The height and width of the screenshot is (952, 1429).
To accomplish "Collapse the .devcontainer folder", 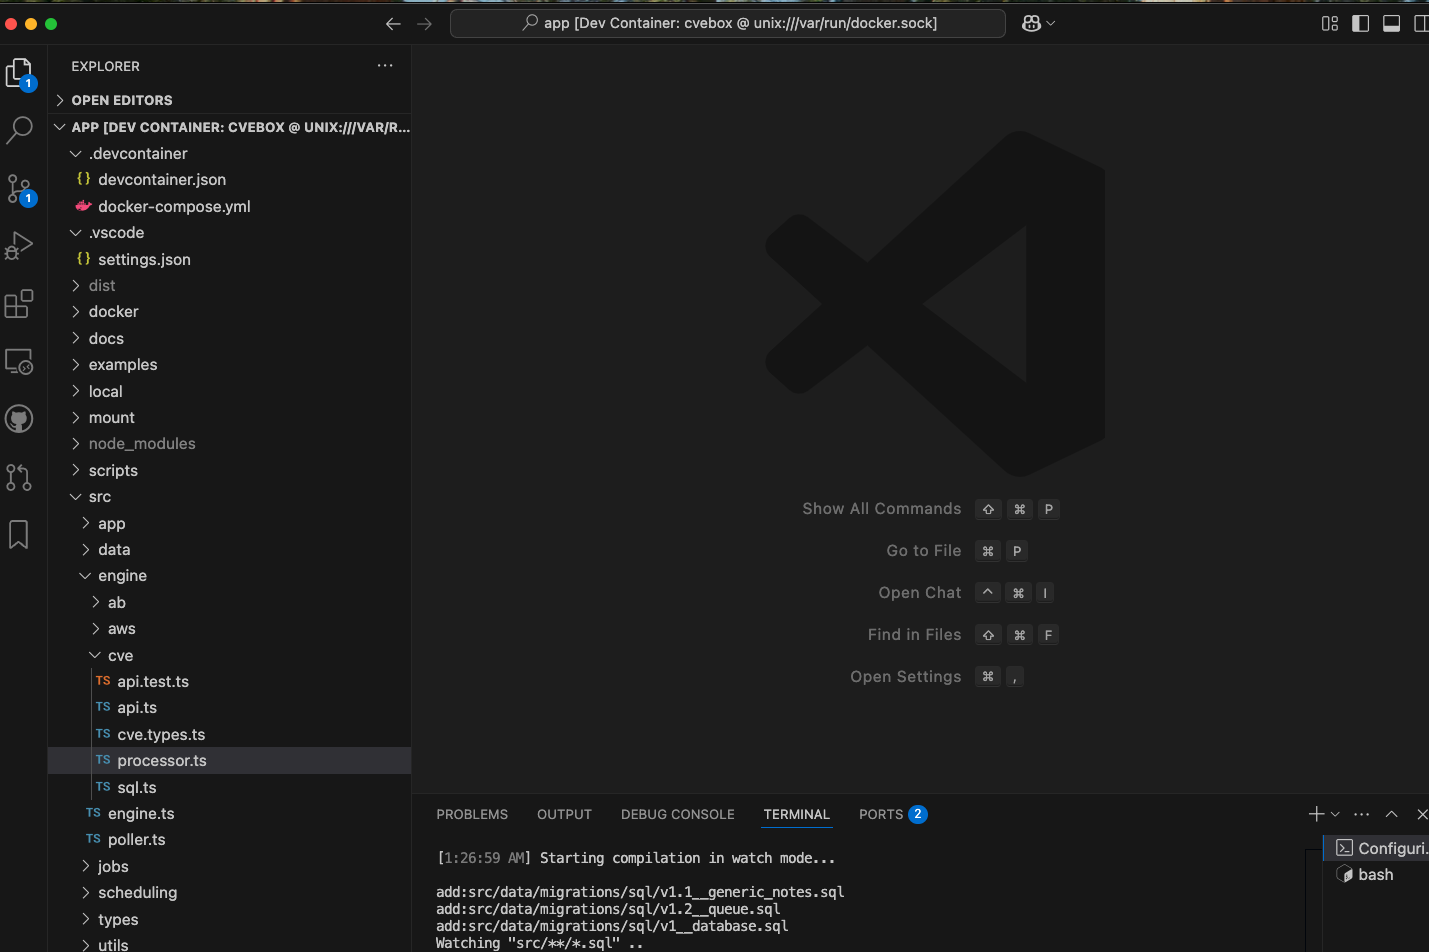I will tap(230, 153).
